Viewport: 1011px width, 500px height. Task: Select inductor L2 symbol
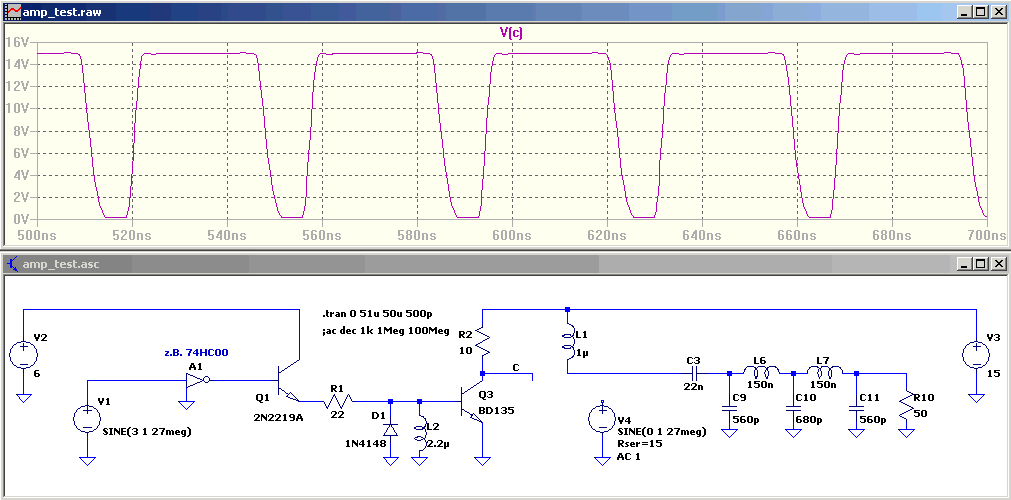tap(420, 434)
